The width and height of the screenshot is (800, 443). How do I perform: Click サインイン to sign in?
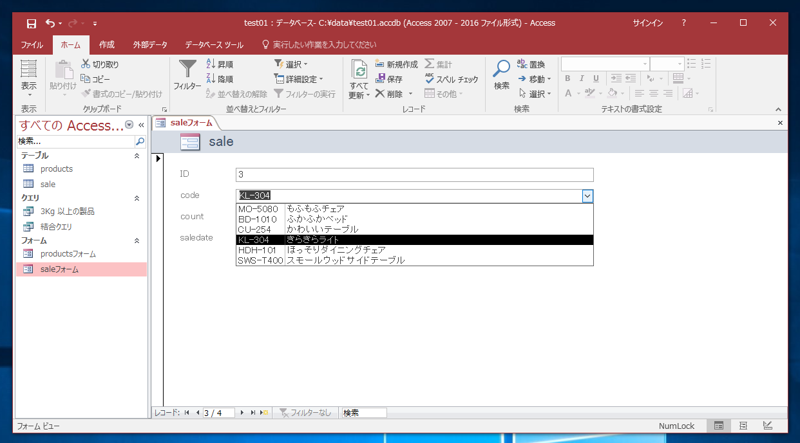coord(648,23)
